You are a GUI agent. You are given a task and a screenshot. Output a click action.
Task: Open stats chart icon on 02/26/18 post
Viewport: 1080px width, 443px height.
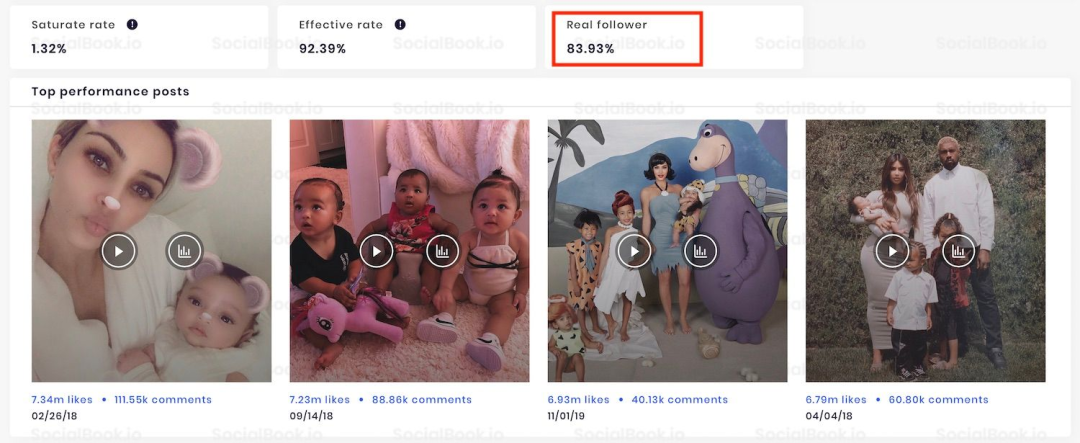(185, 251)
